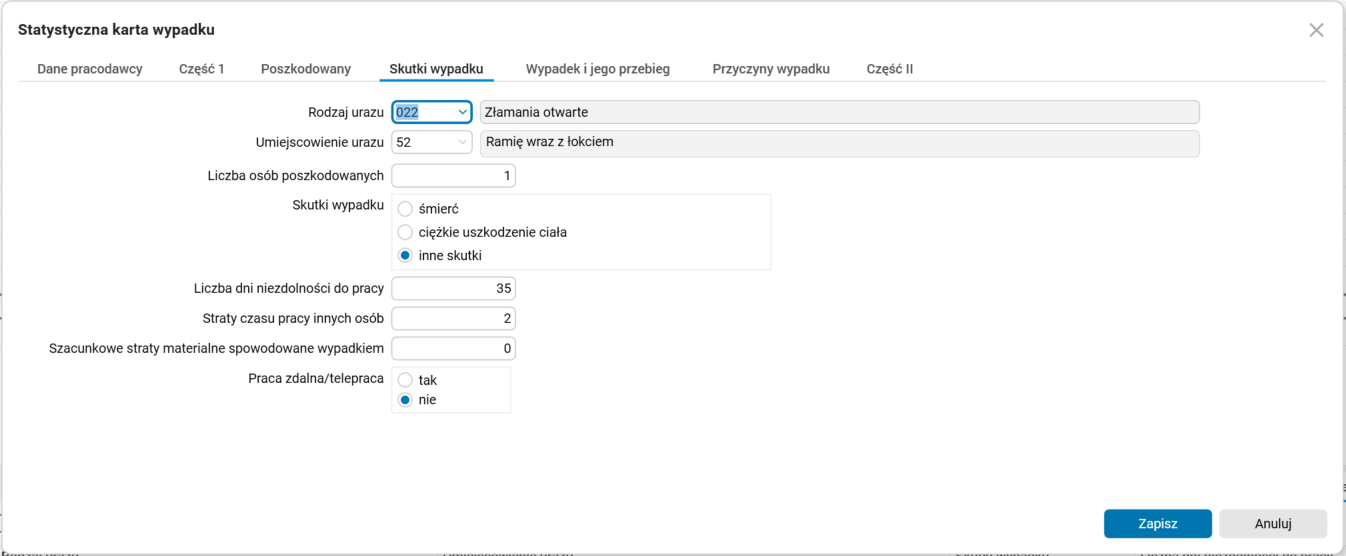
Task: Close the Statystyczna karta wypadku dialog
Action: pyautogui.click(x=1316, y=30)
